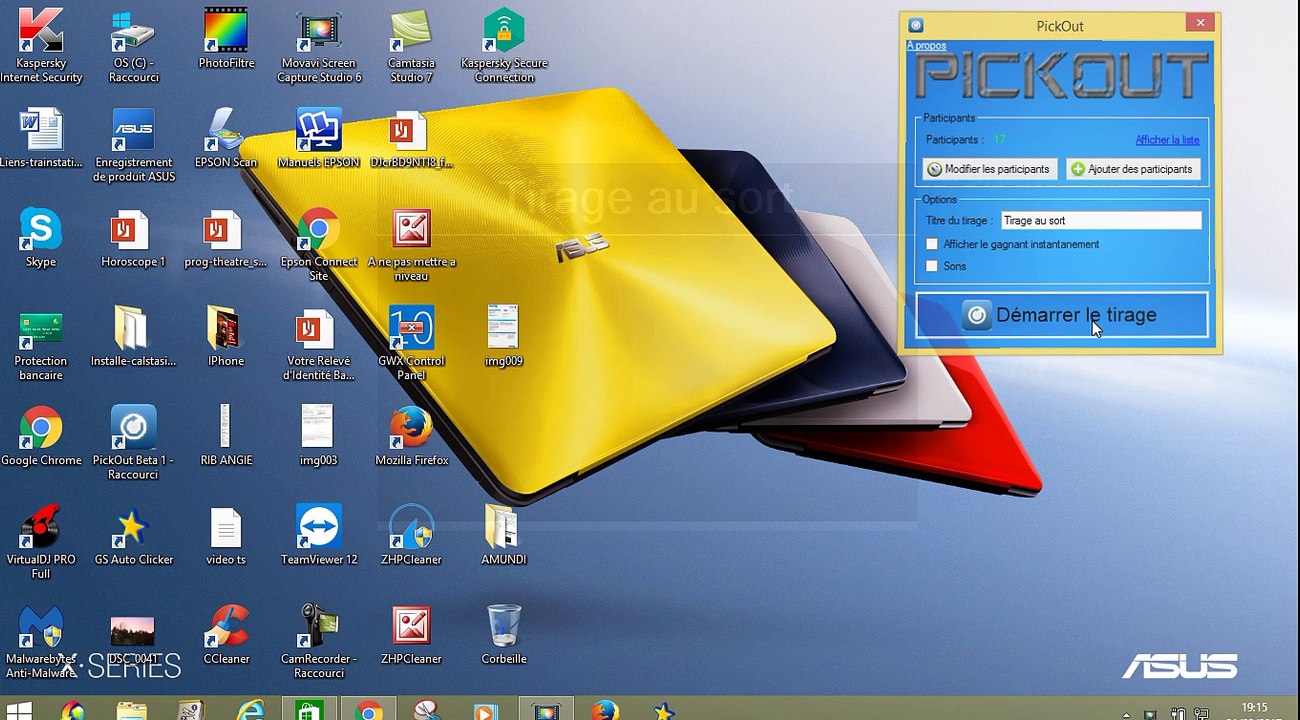
Task: Open Firefox from the taskbar
Action: 604,711
